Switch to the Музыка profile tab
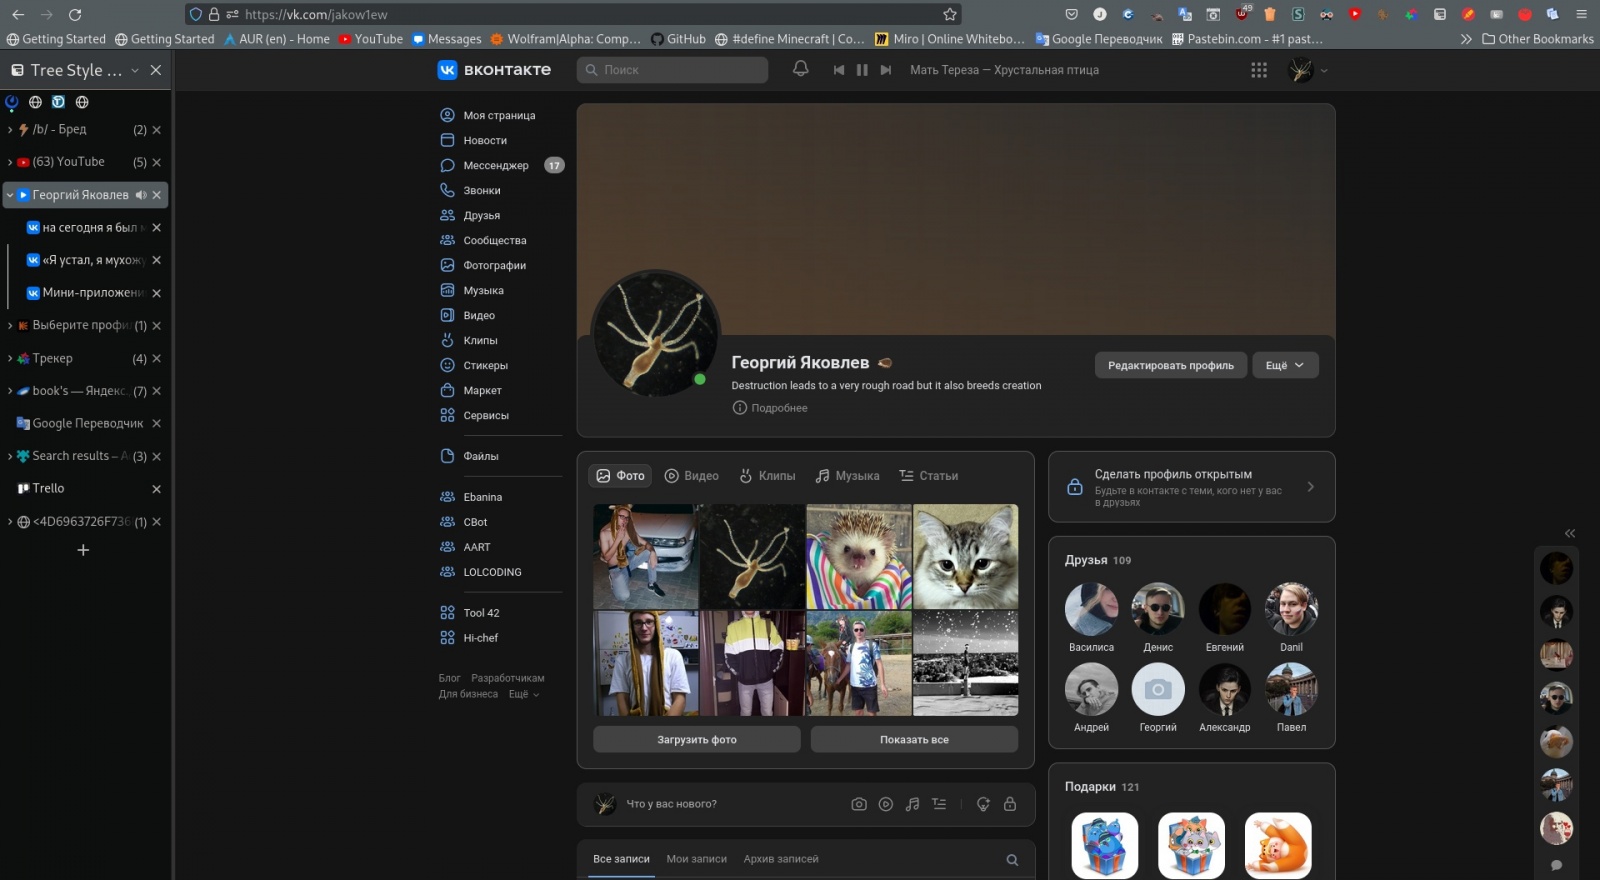Screen dimensions: 1600x880 [x=847, y=476]
